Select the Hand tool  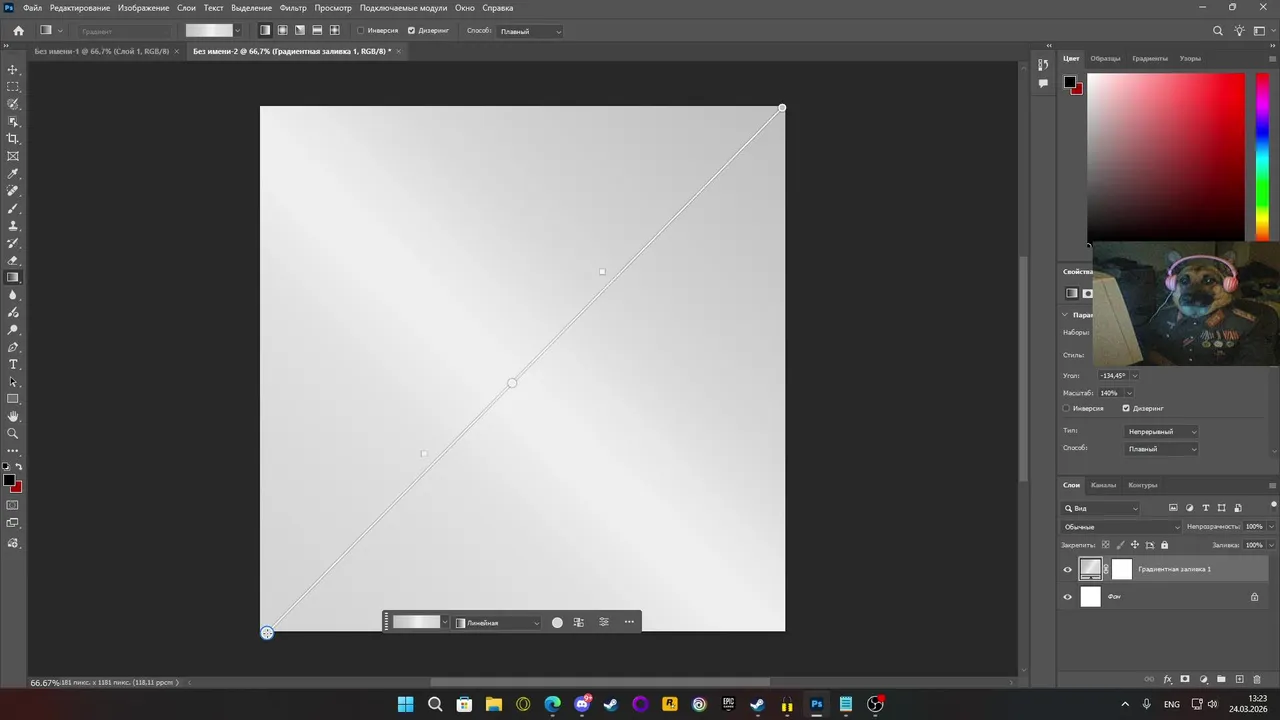tap(13, 416)
